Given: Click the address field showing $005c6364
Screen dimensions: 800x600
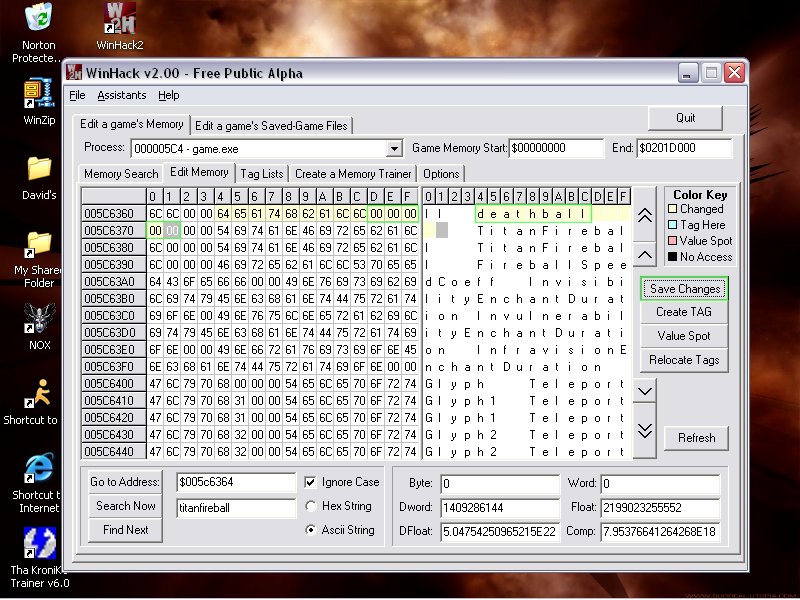Looking at the screenshot, I should [236, 482].
